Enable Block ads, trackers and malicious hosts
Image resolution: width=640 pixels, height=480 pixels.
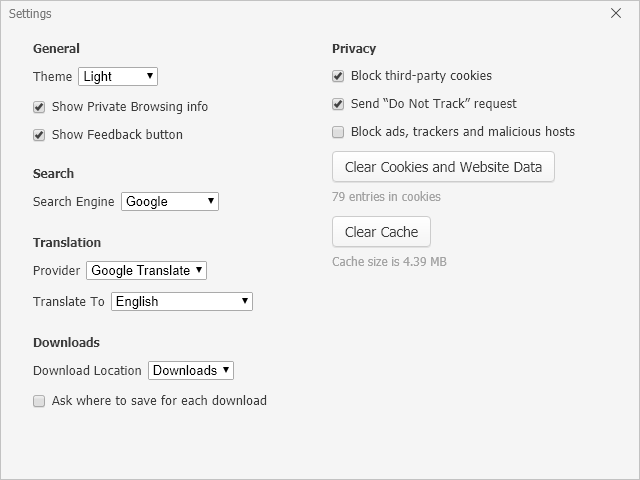(x=338, y=132)
